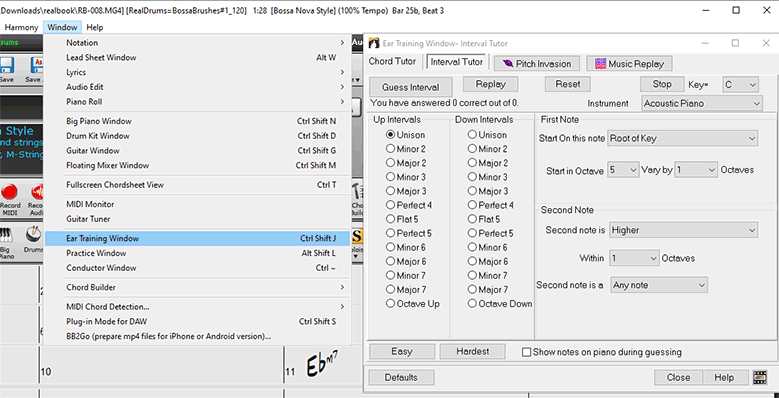Click the Replay button
The width and height of the screenshot is (779, 398).
[x=490, y=84]
